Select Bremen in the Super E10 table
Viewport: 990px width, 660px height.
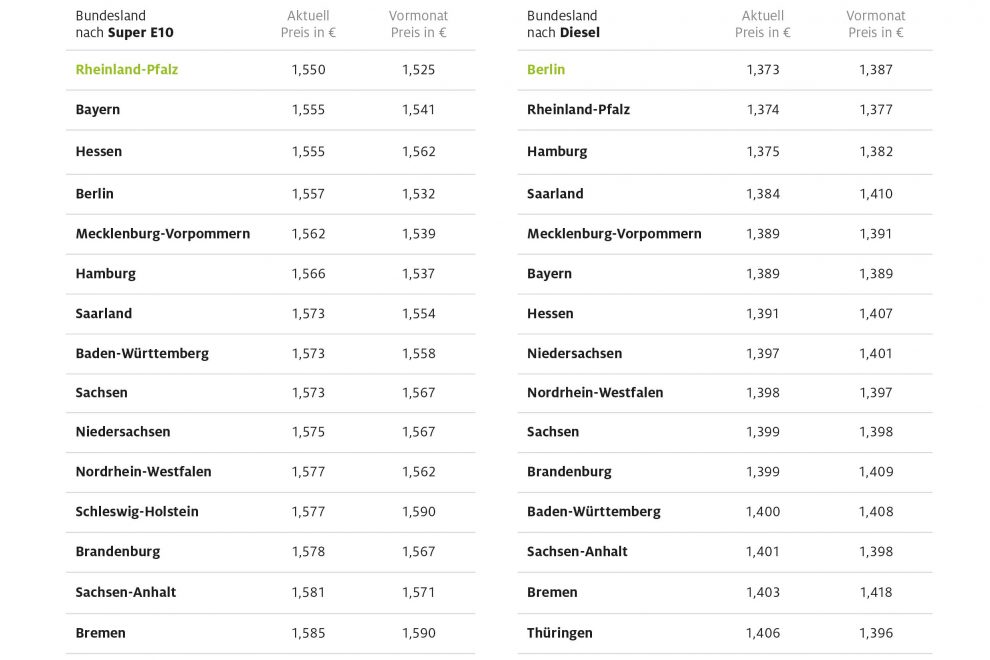pyautogui.click(x=101, y=633)
